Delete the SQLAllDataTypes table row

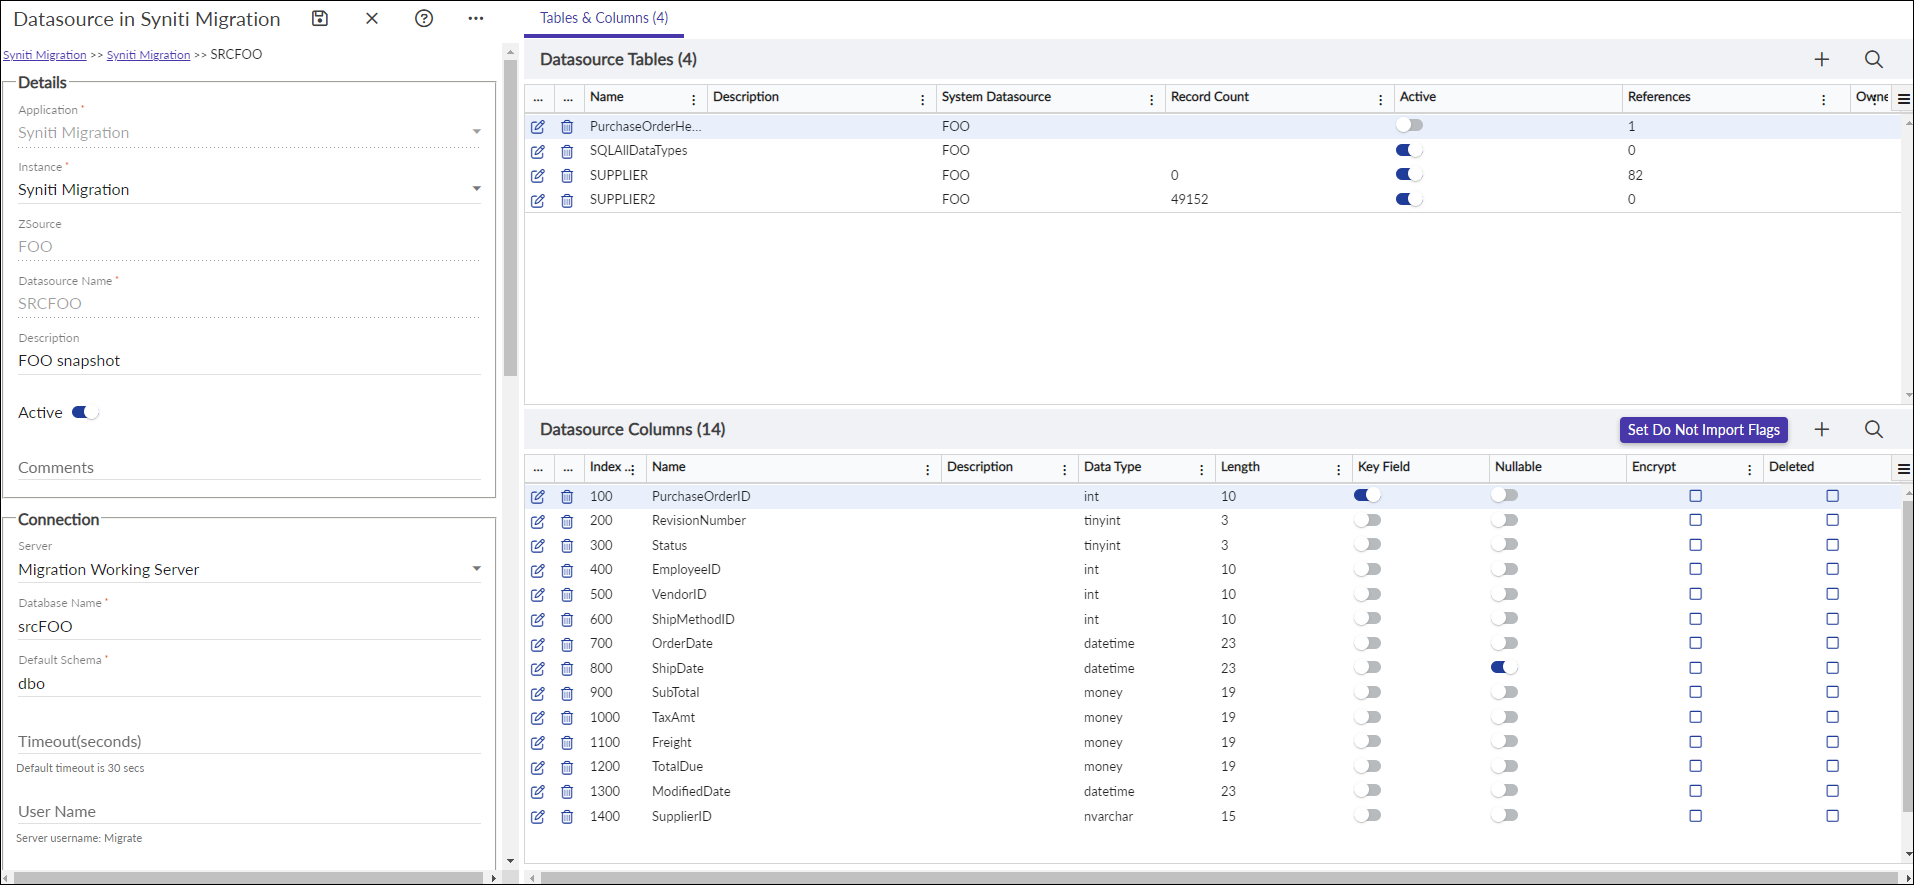pos(567,151)
